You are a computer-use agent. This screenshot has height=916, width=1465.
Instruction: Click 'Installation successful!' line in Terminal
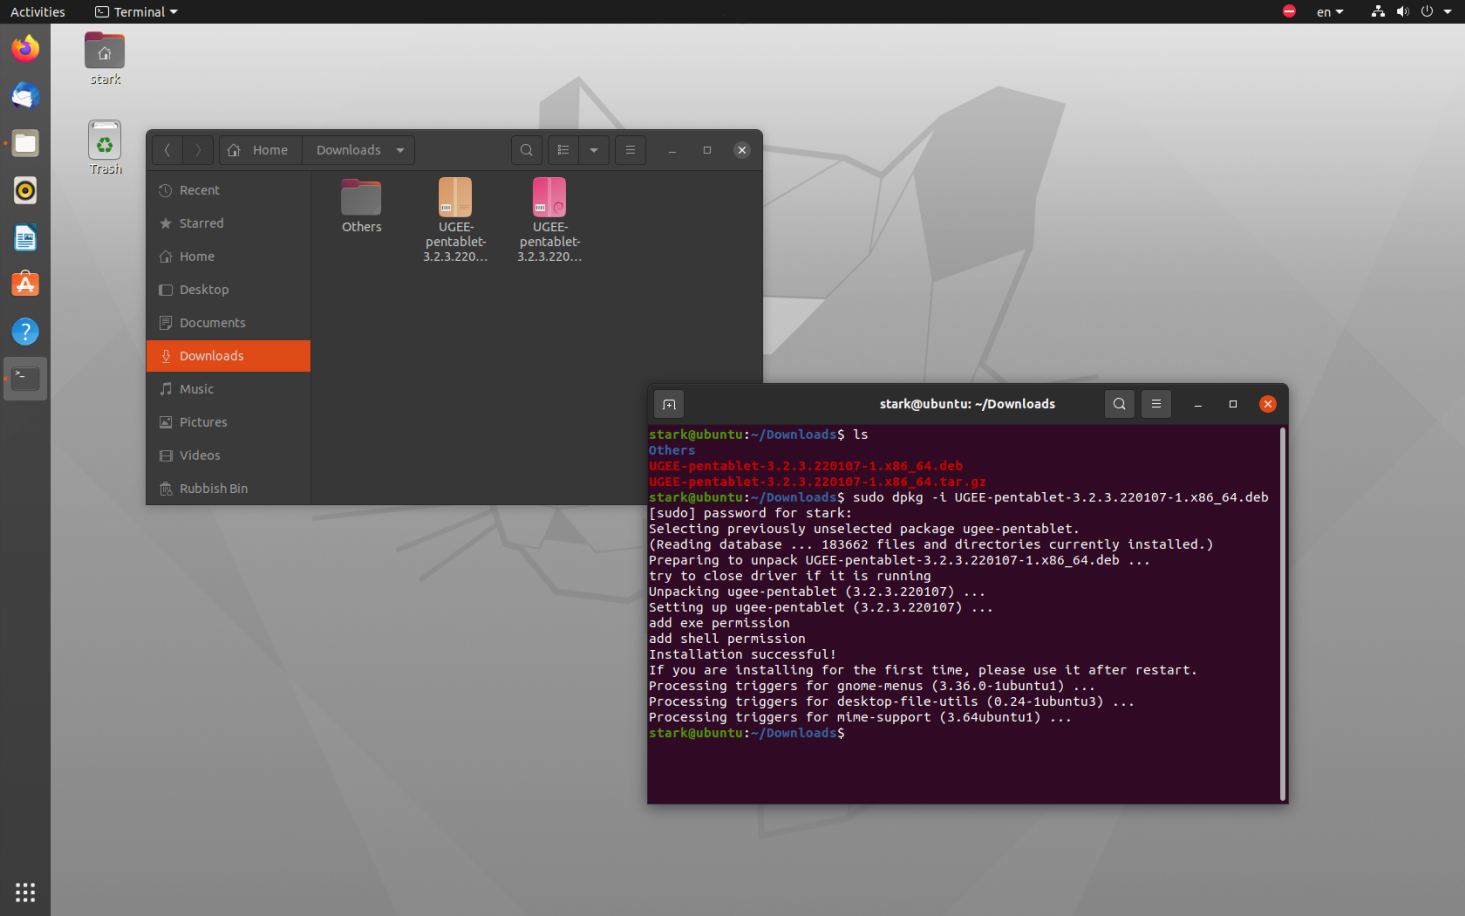pos(742,654)
